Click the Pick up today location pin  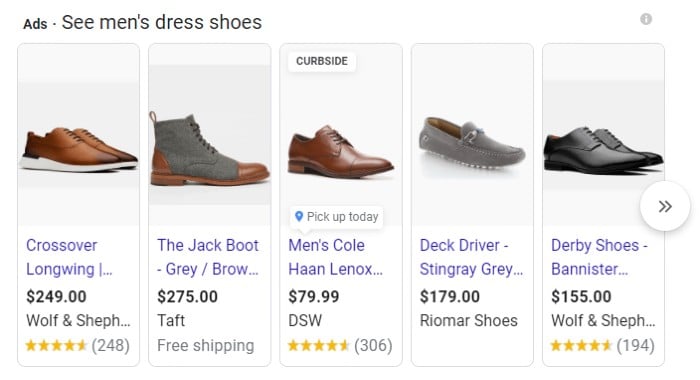299,217
